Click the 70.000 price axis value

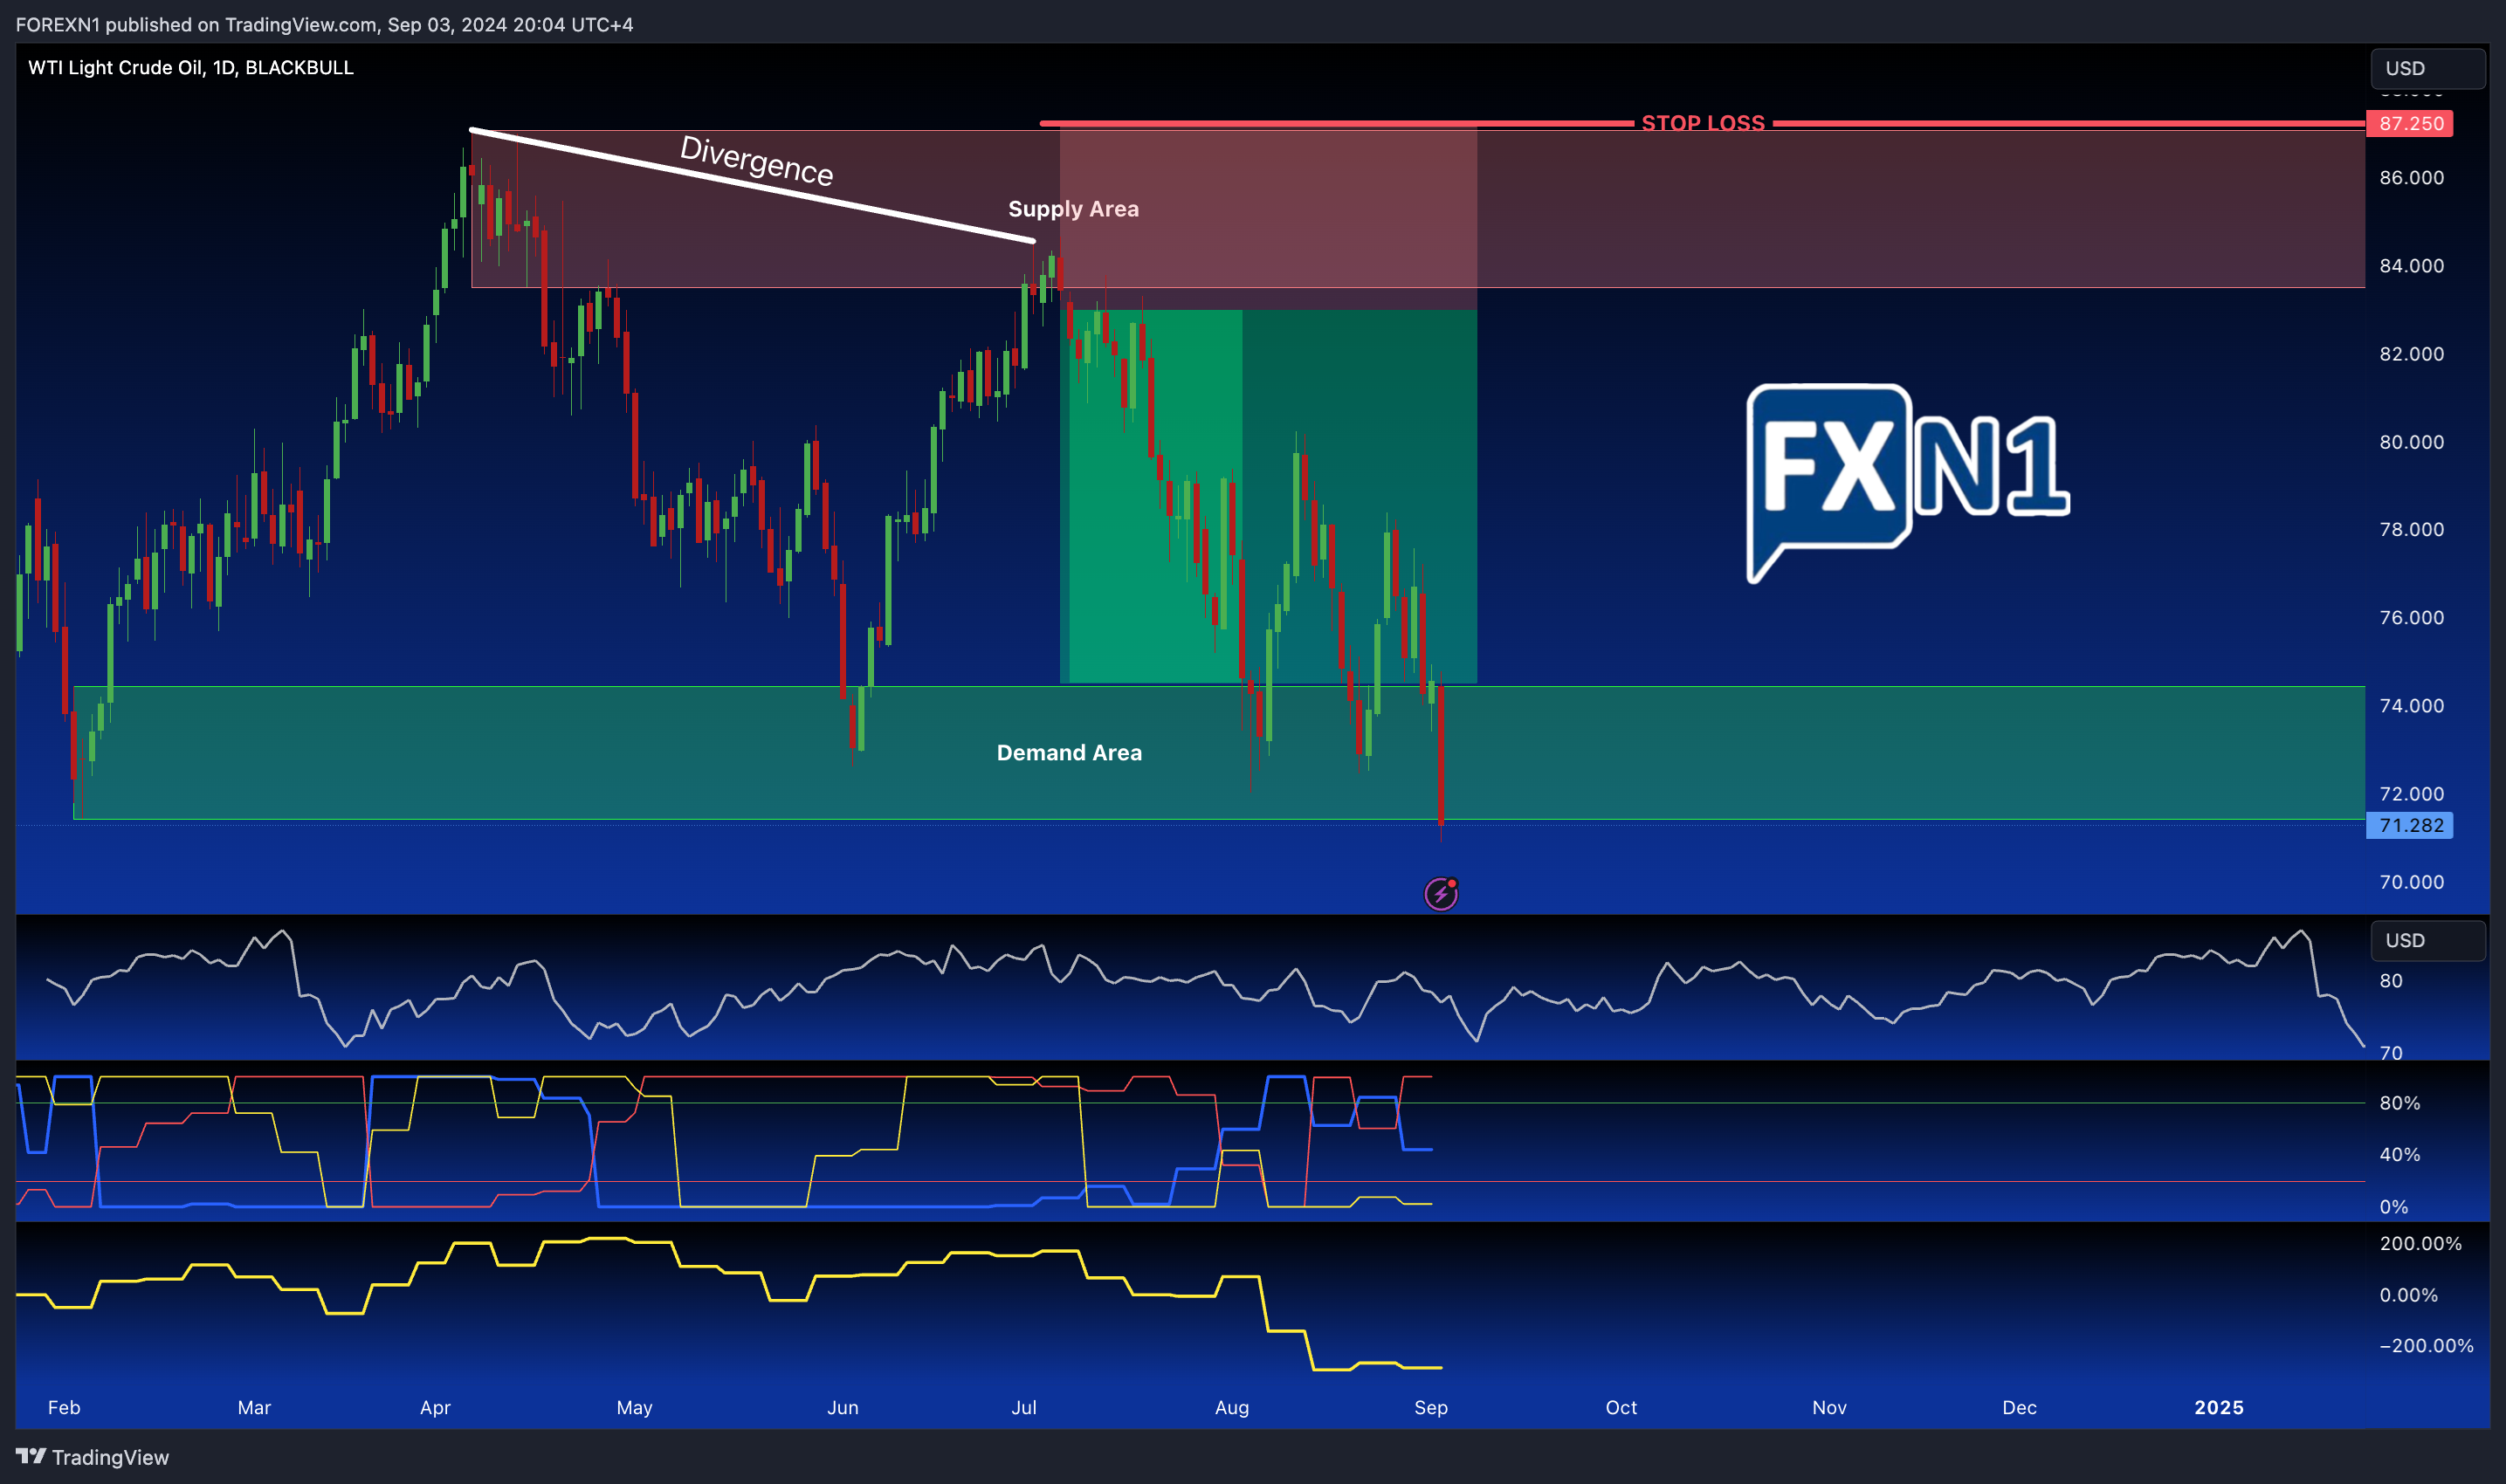2411,882
